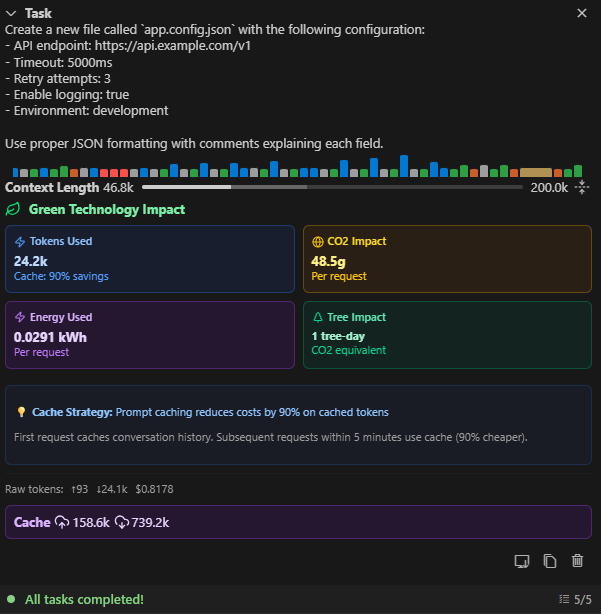Click the green leaf icon
The height and width of the screenshot is (614, 601).
click(x=13, y=210)
